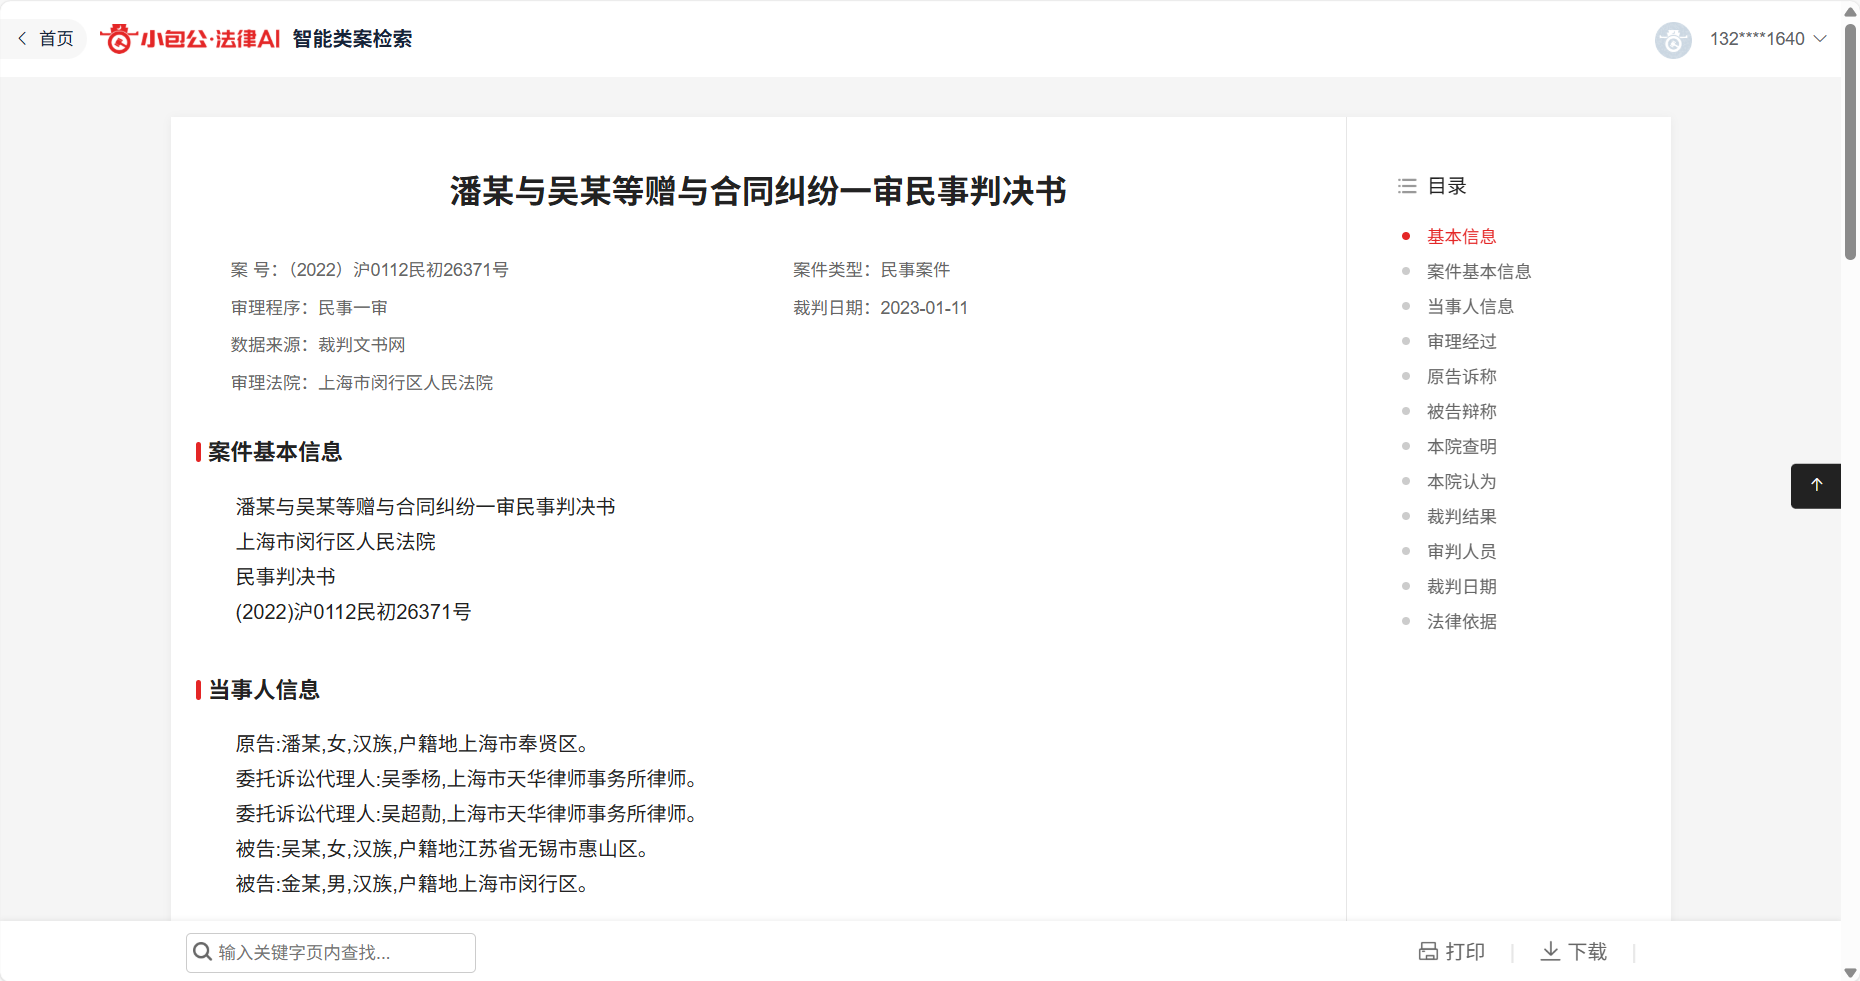Click the 目录 list icon

point(1406,186)
